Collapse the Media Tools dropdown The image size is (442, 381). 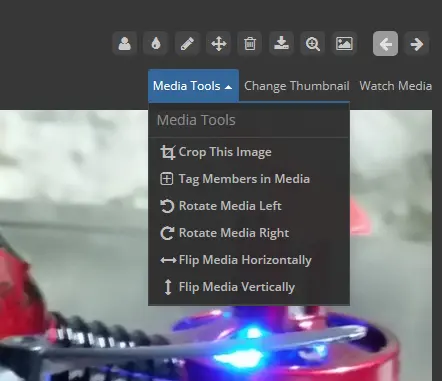193,86
